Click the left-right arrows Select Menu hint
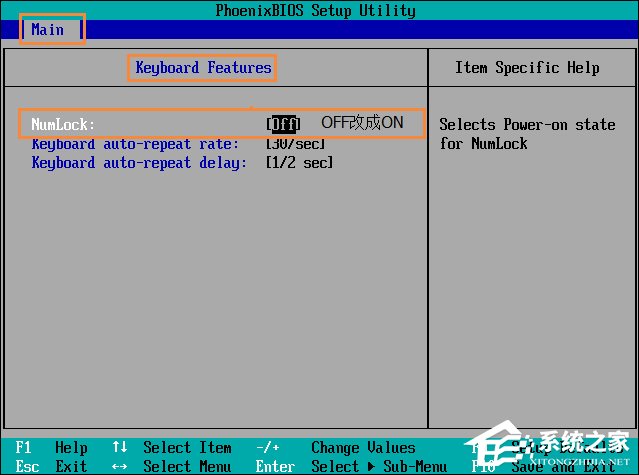This screenshot has height=475, width=639. (172, 466)
